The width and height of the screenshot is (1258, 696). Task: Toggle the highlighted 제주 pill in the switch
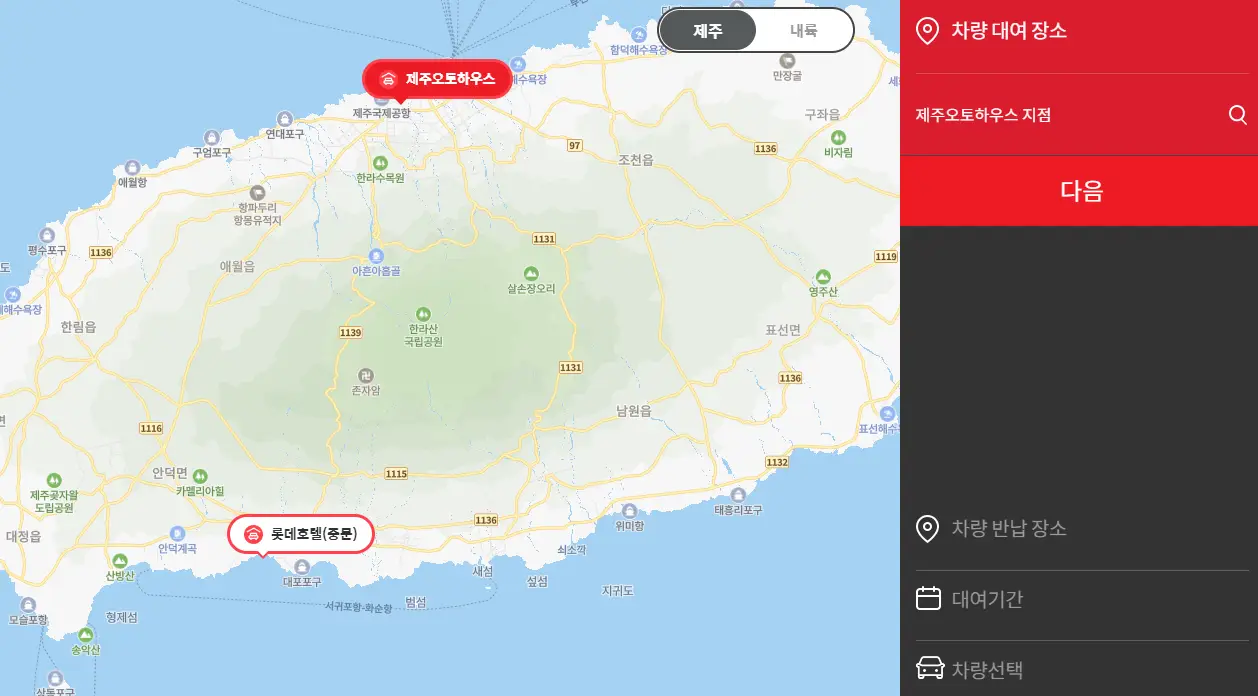tap(707, 30)
